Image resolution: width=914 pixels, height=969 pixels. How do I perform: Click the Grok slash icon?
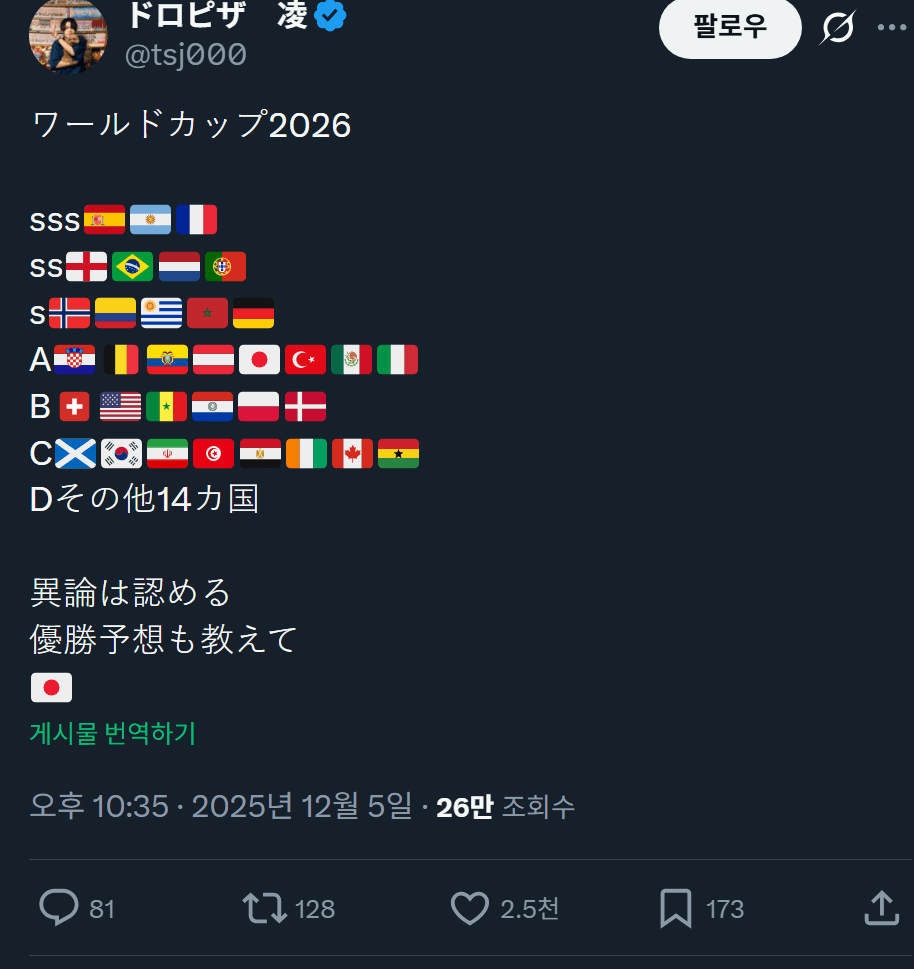pos(837,28)
